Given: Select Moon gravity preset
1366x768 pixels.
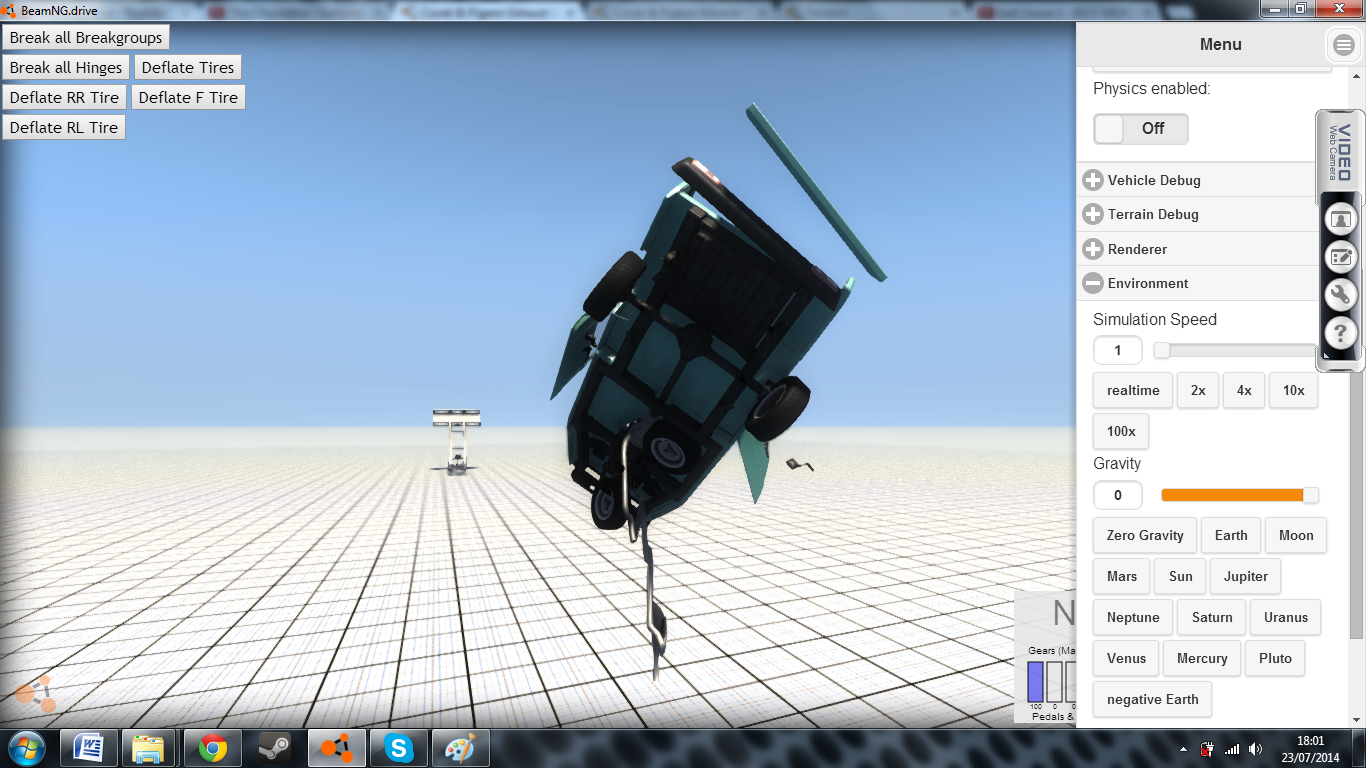Looking at the screenshot, I should [1296, 535].
